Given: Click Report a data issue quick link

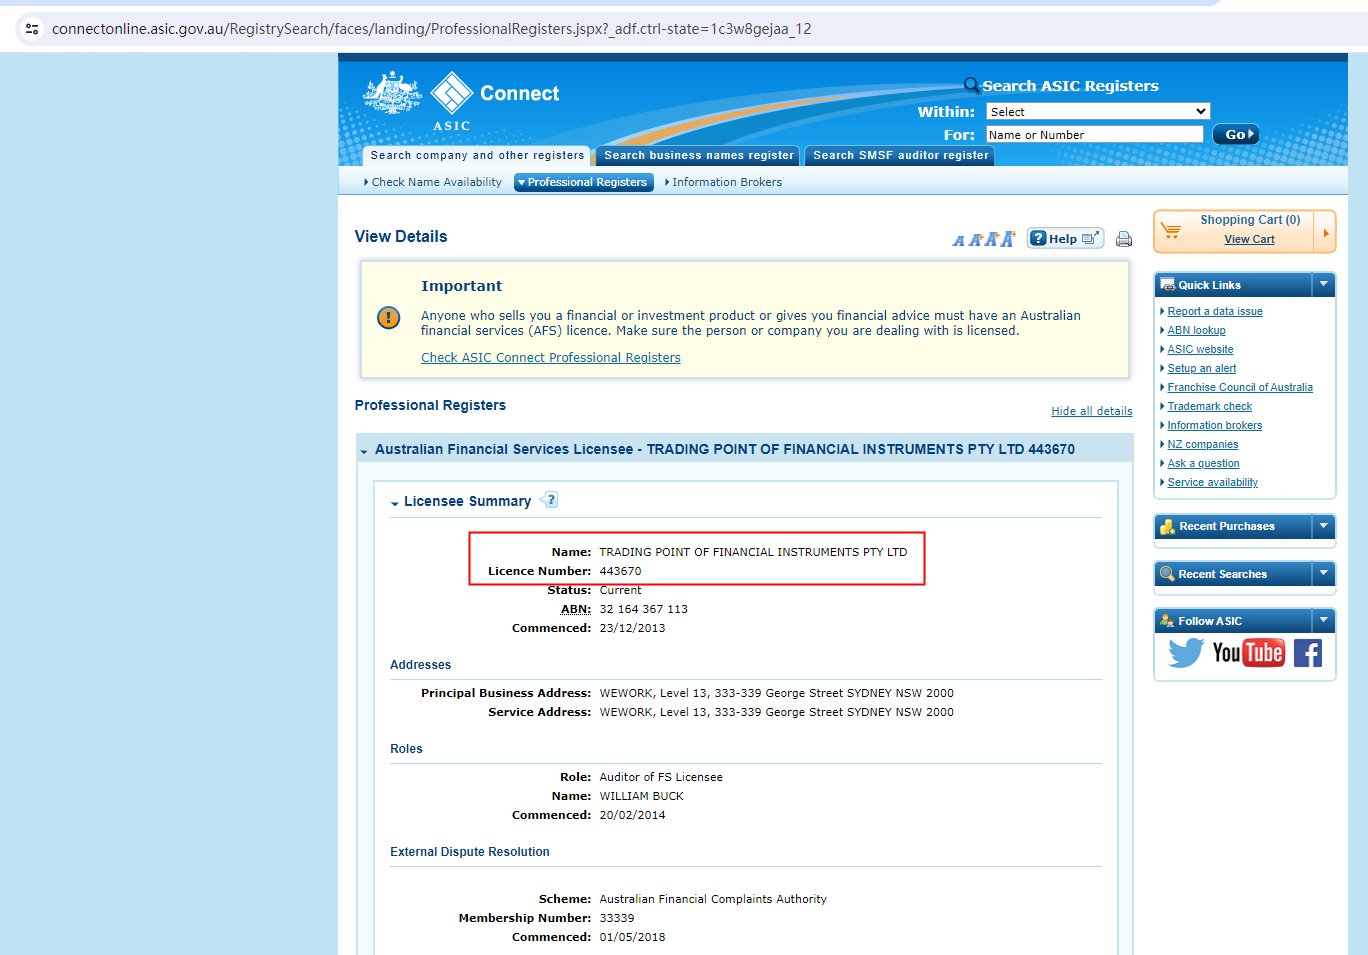Looking at the screenshot, I should pyautogui.click(x=1215, y=312).
